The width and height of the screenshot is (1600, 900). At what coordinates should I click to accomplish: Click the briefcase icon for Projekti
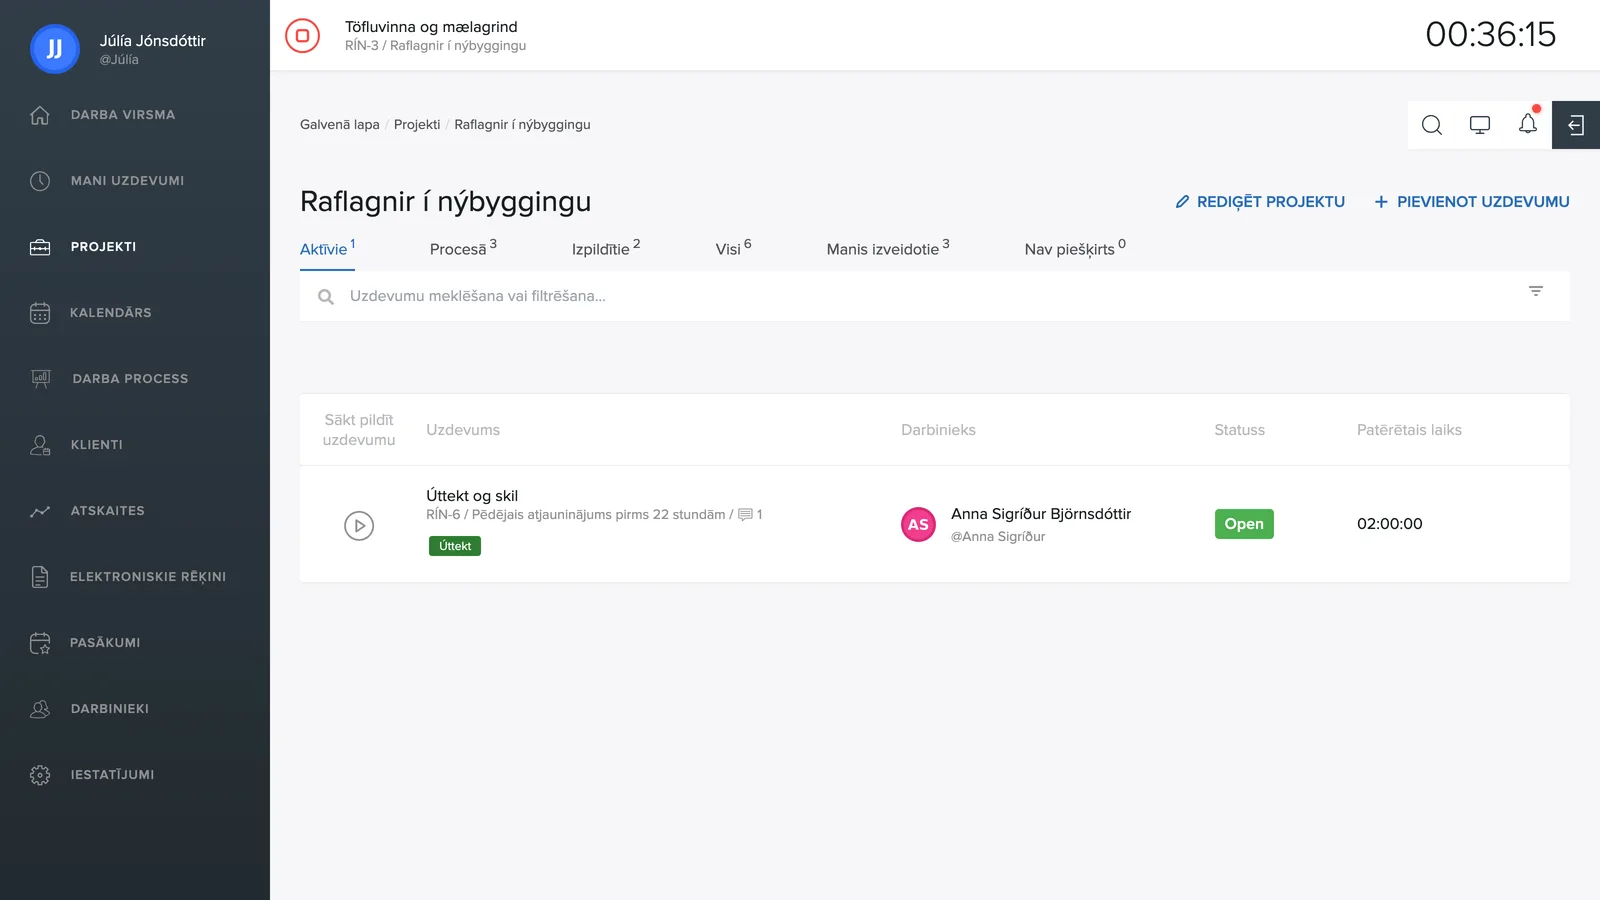[40, 247]
